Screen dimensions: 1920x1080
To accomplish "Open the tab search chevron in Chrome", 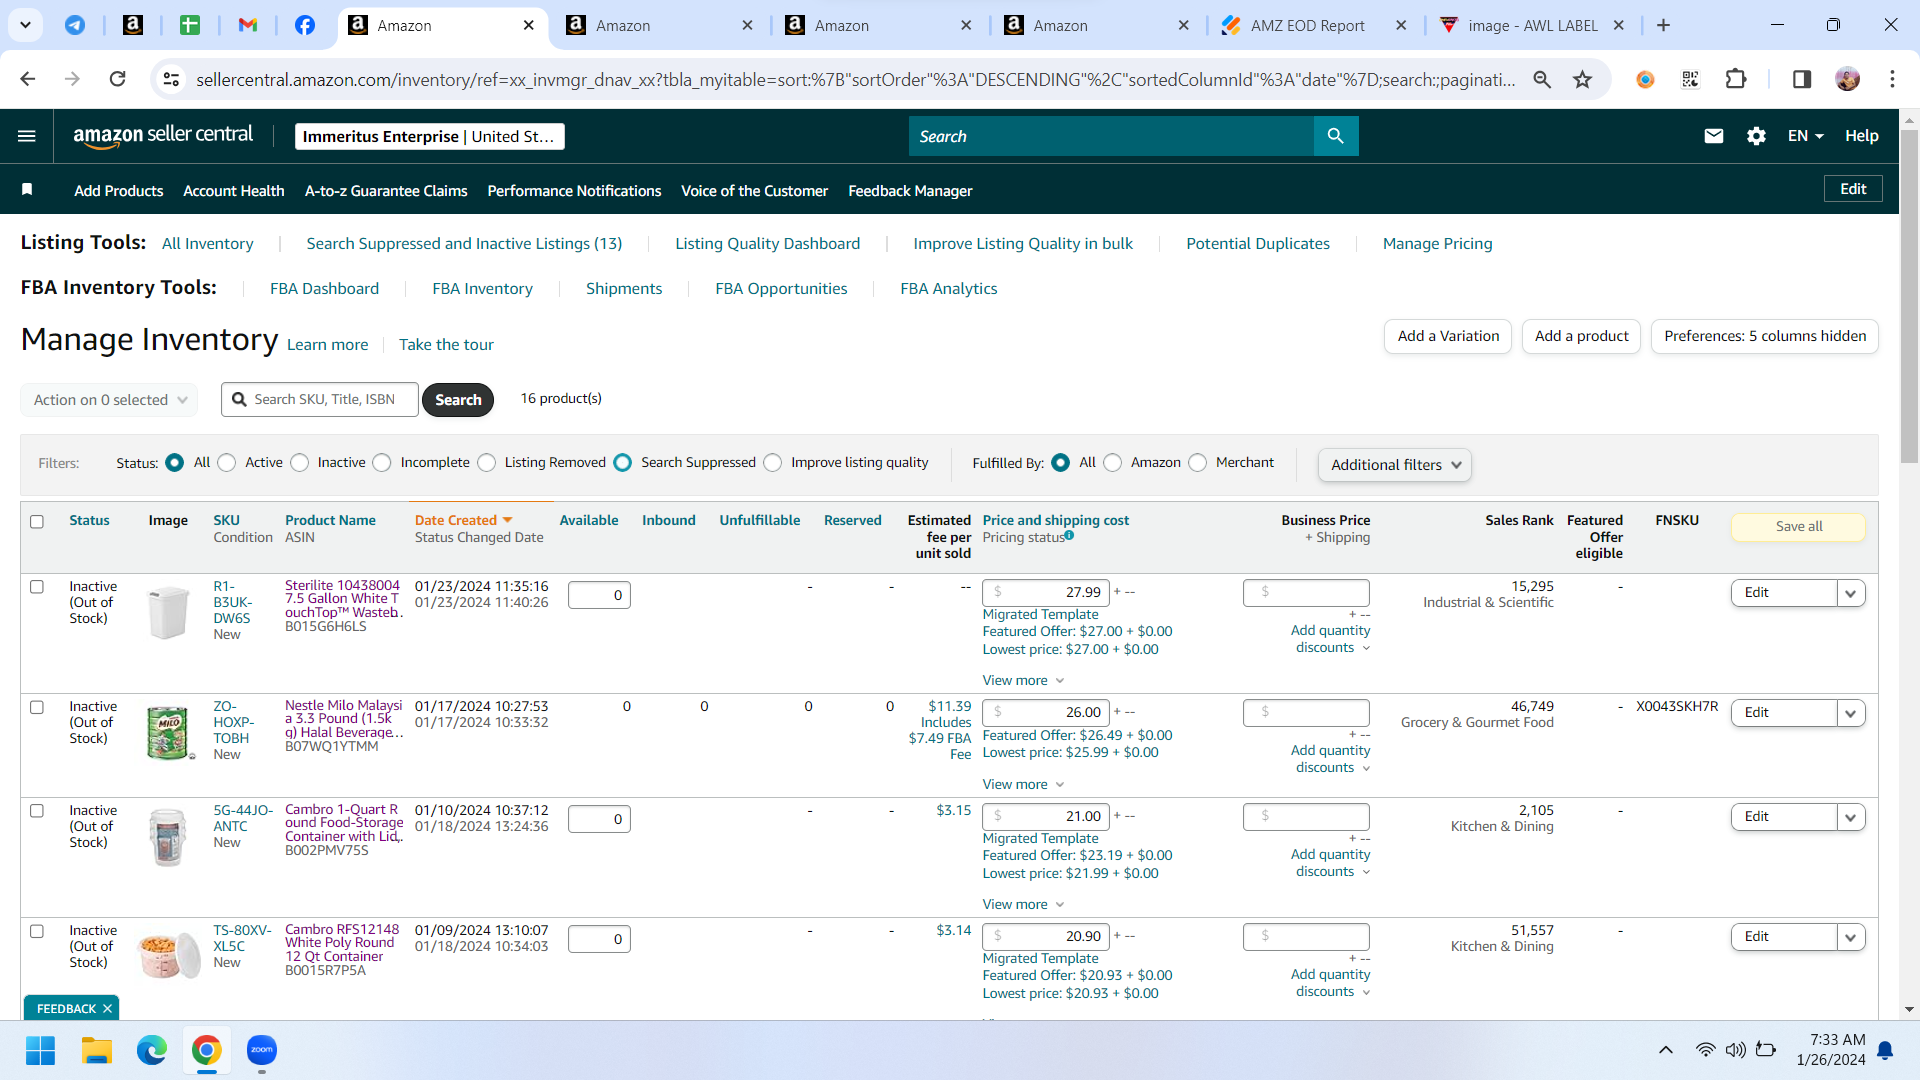I will pos(25,25).
